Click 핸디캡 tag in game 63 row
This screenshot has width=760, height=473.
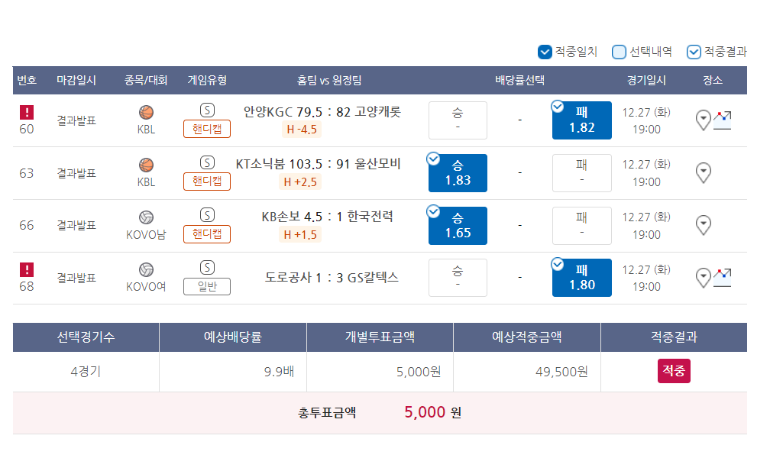(x=207, y=181)
